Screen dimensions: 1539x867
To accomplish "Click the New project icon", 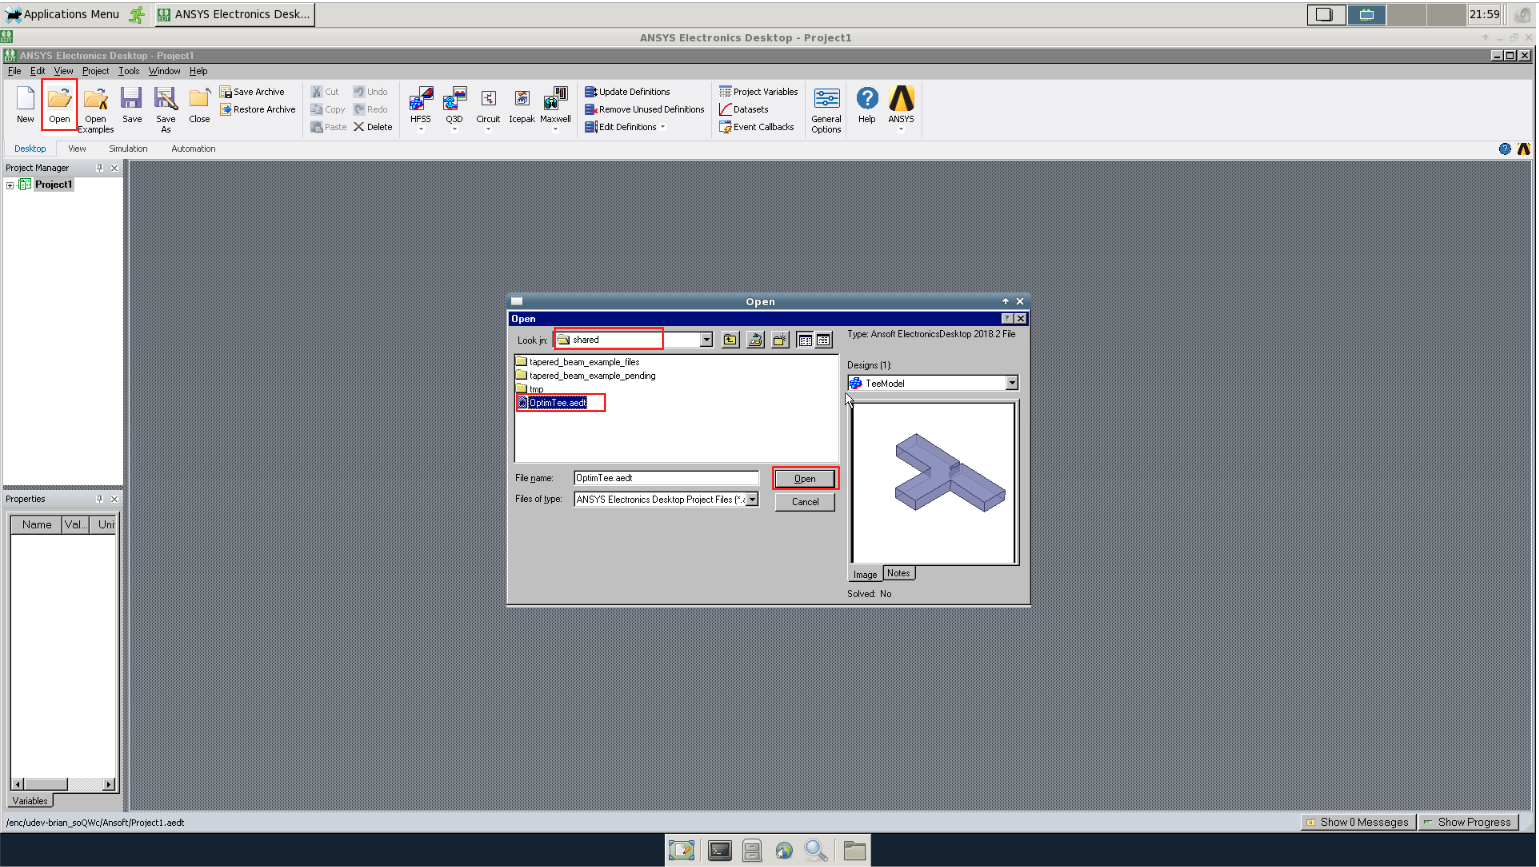I will point(25,104).
